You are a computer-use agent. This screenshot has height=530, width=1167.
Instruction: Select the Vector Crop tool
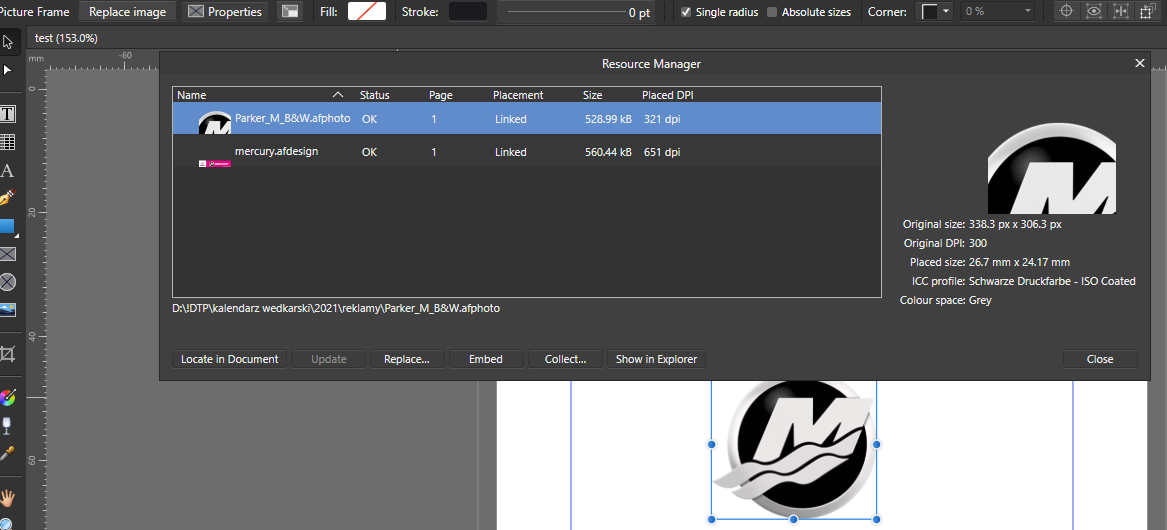pos(7,354)
